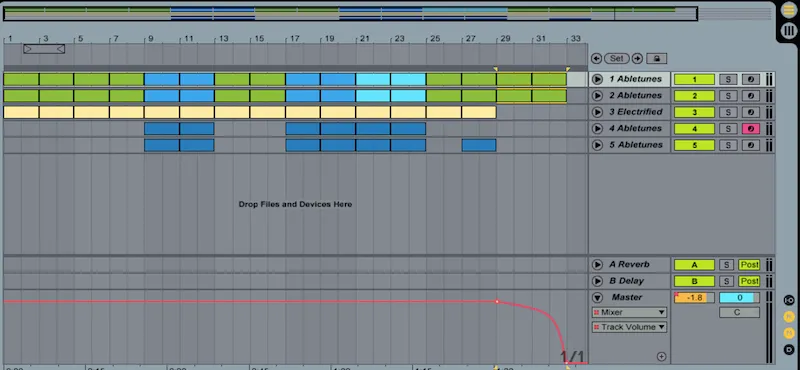800x370 pixels.
Task: Toggle track Delay section with D button
Action: pos(789,350)
